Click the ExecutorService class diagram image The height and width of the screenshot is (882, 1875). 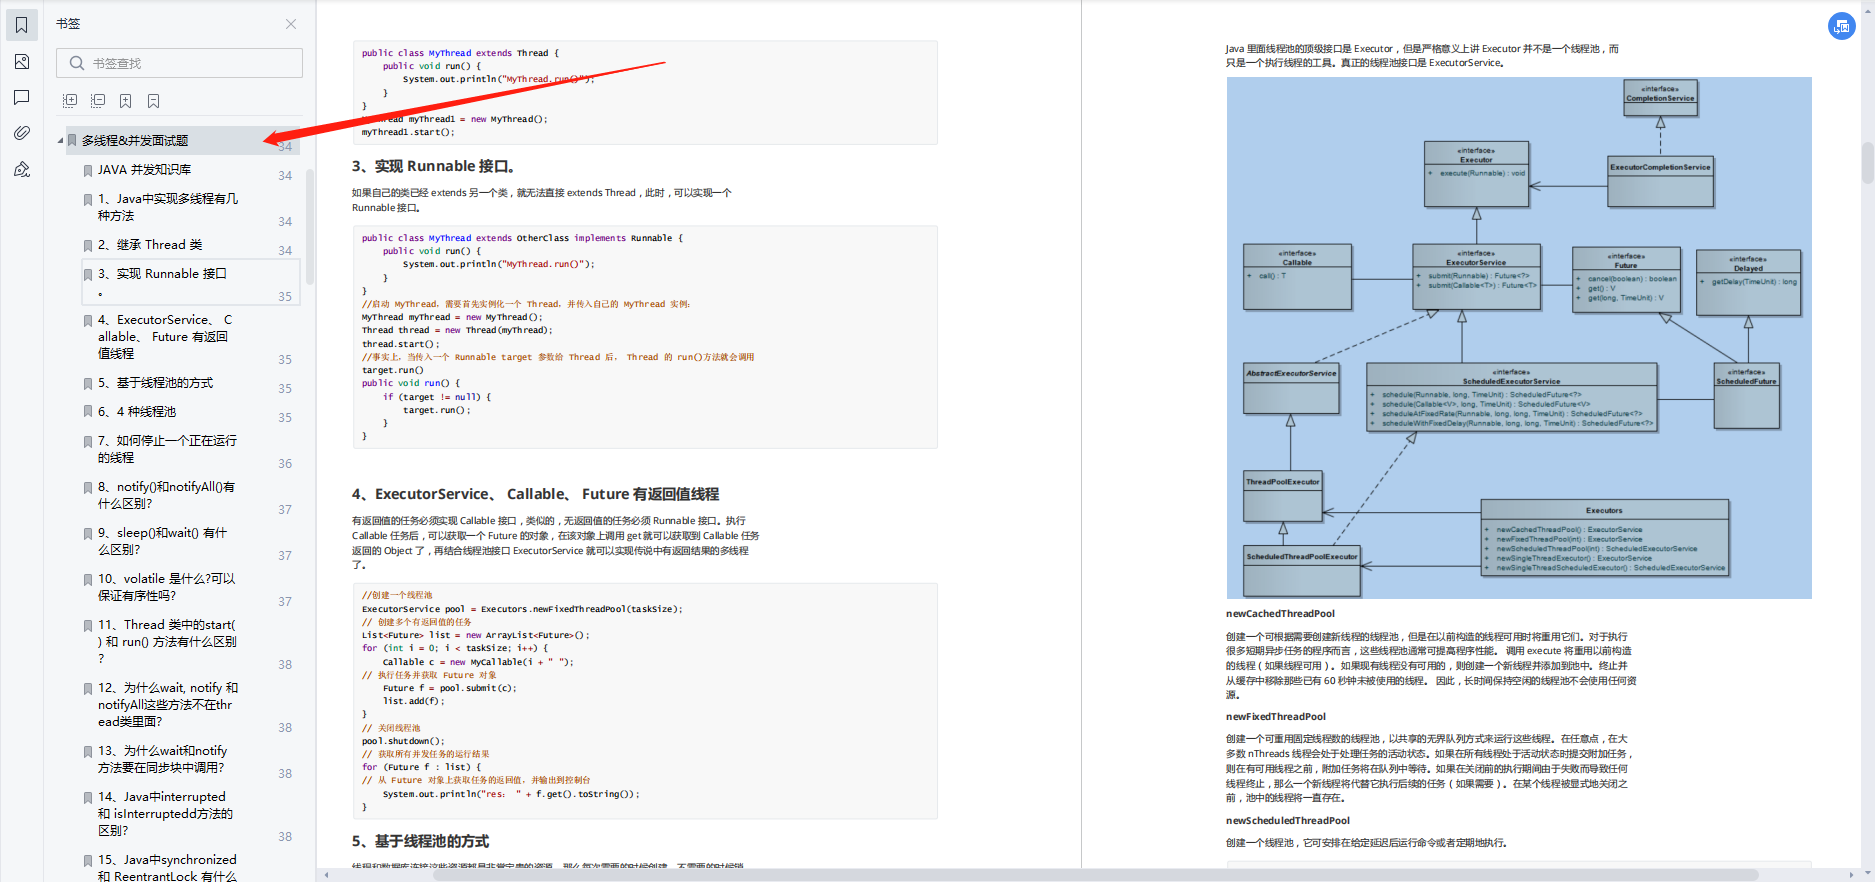[x=1519, y=338]
